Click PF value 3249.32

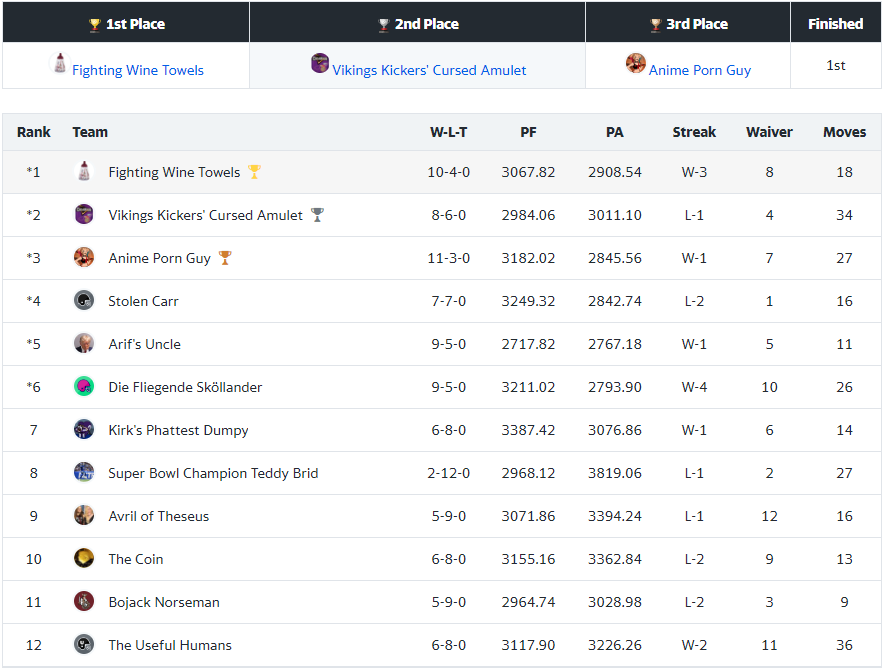pyautogui.click(x=528, y=301)
